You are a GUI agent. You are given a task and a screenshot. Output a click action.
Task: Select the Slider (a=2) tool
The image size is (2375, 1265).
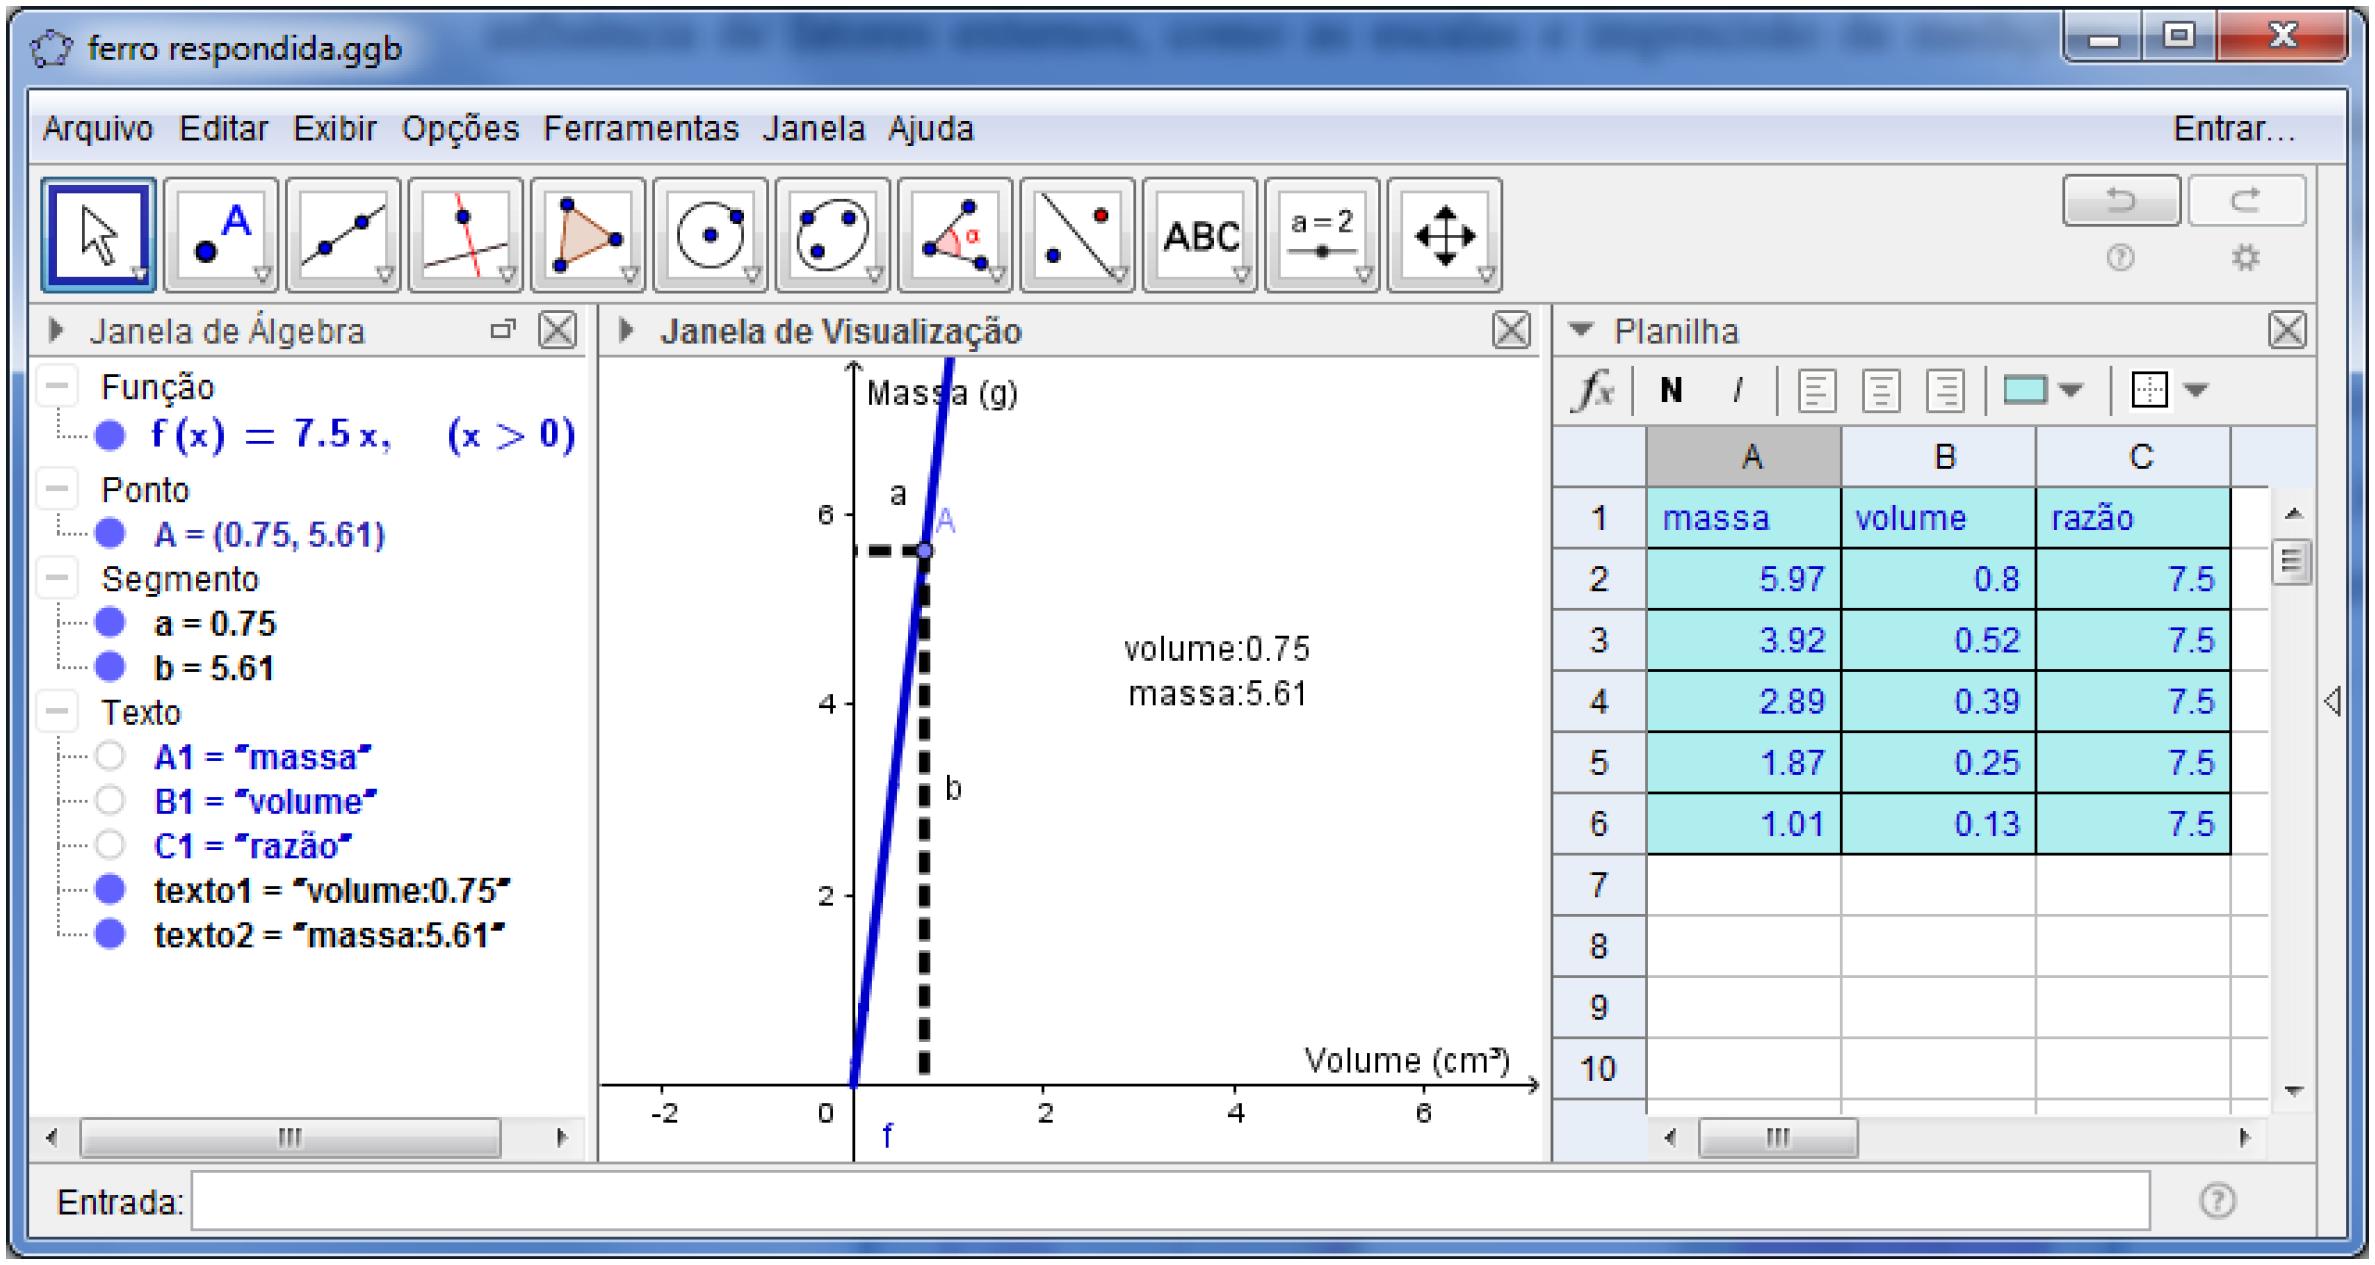[1322, 235]
